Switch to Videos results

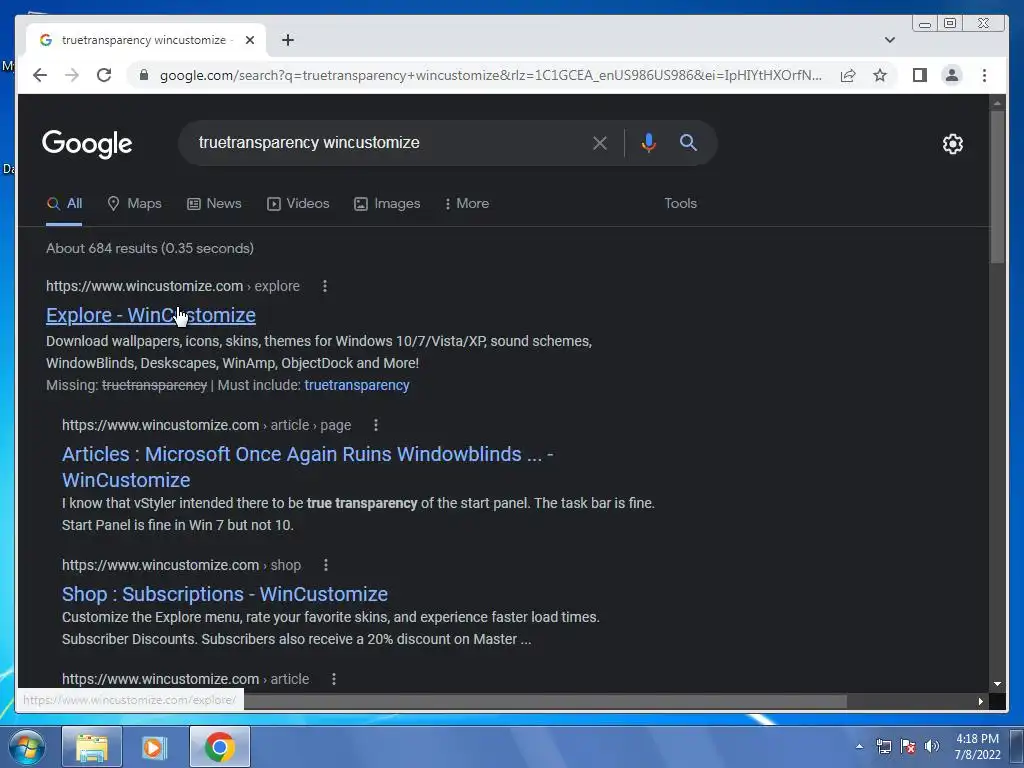click(x=298, y=204)
